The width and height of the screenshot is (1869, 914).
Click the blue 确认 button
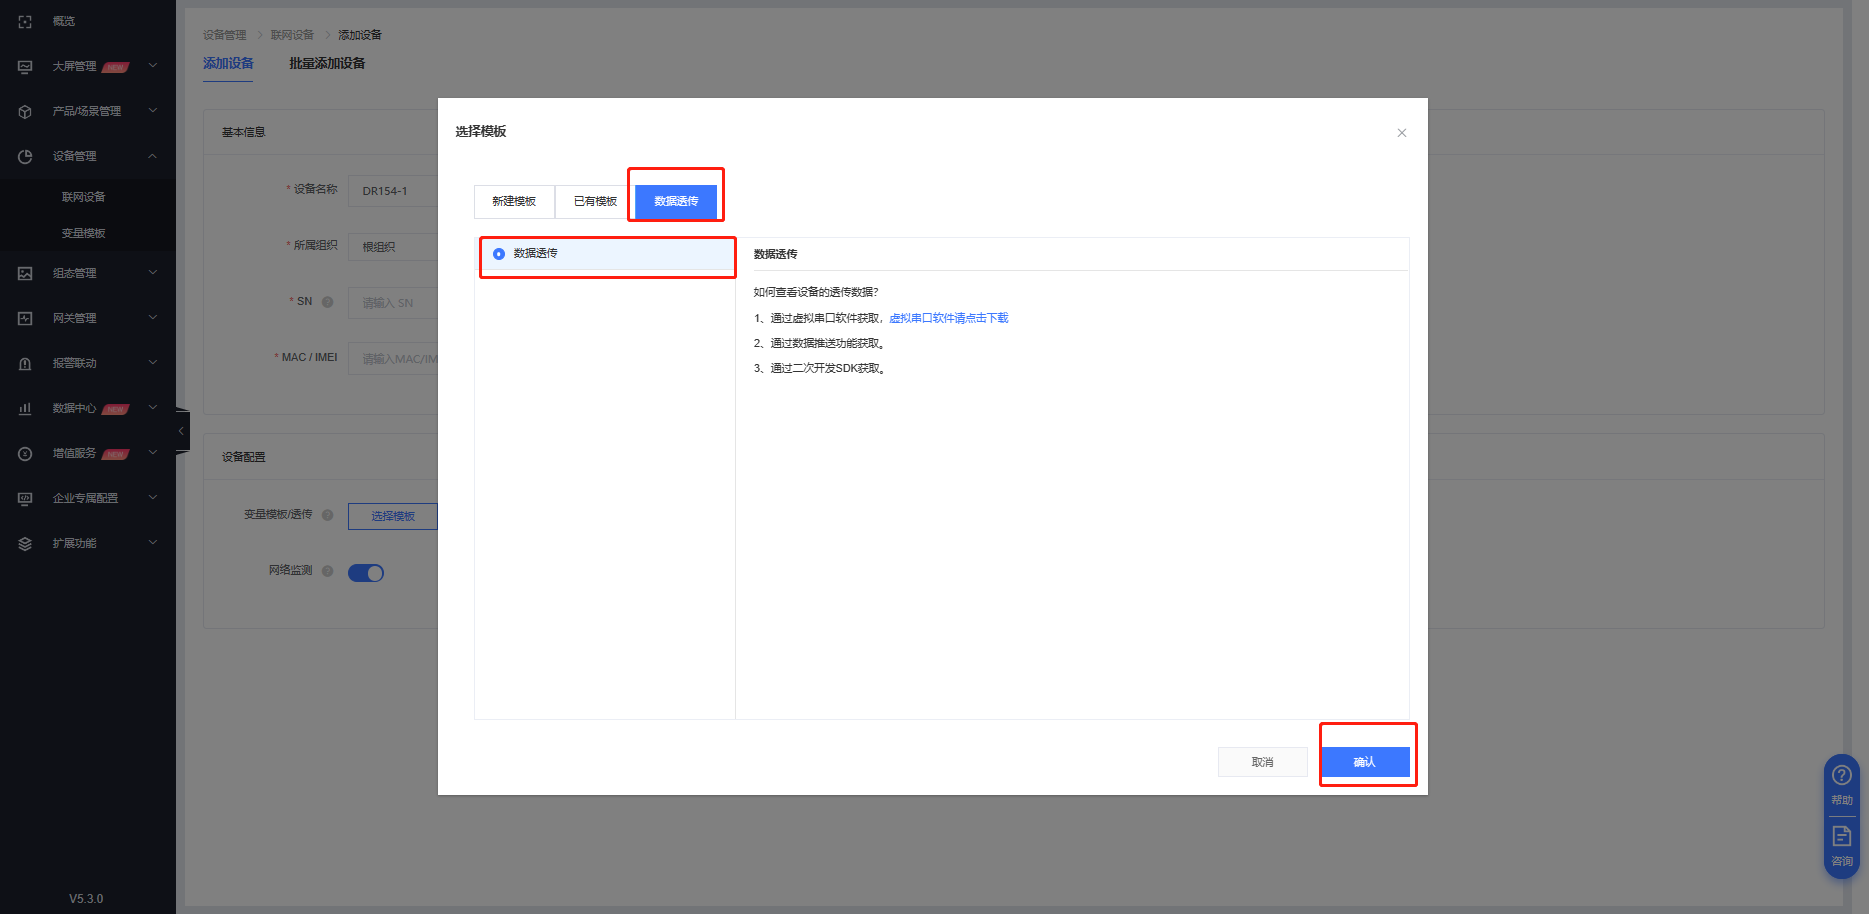[1365, 762]
